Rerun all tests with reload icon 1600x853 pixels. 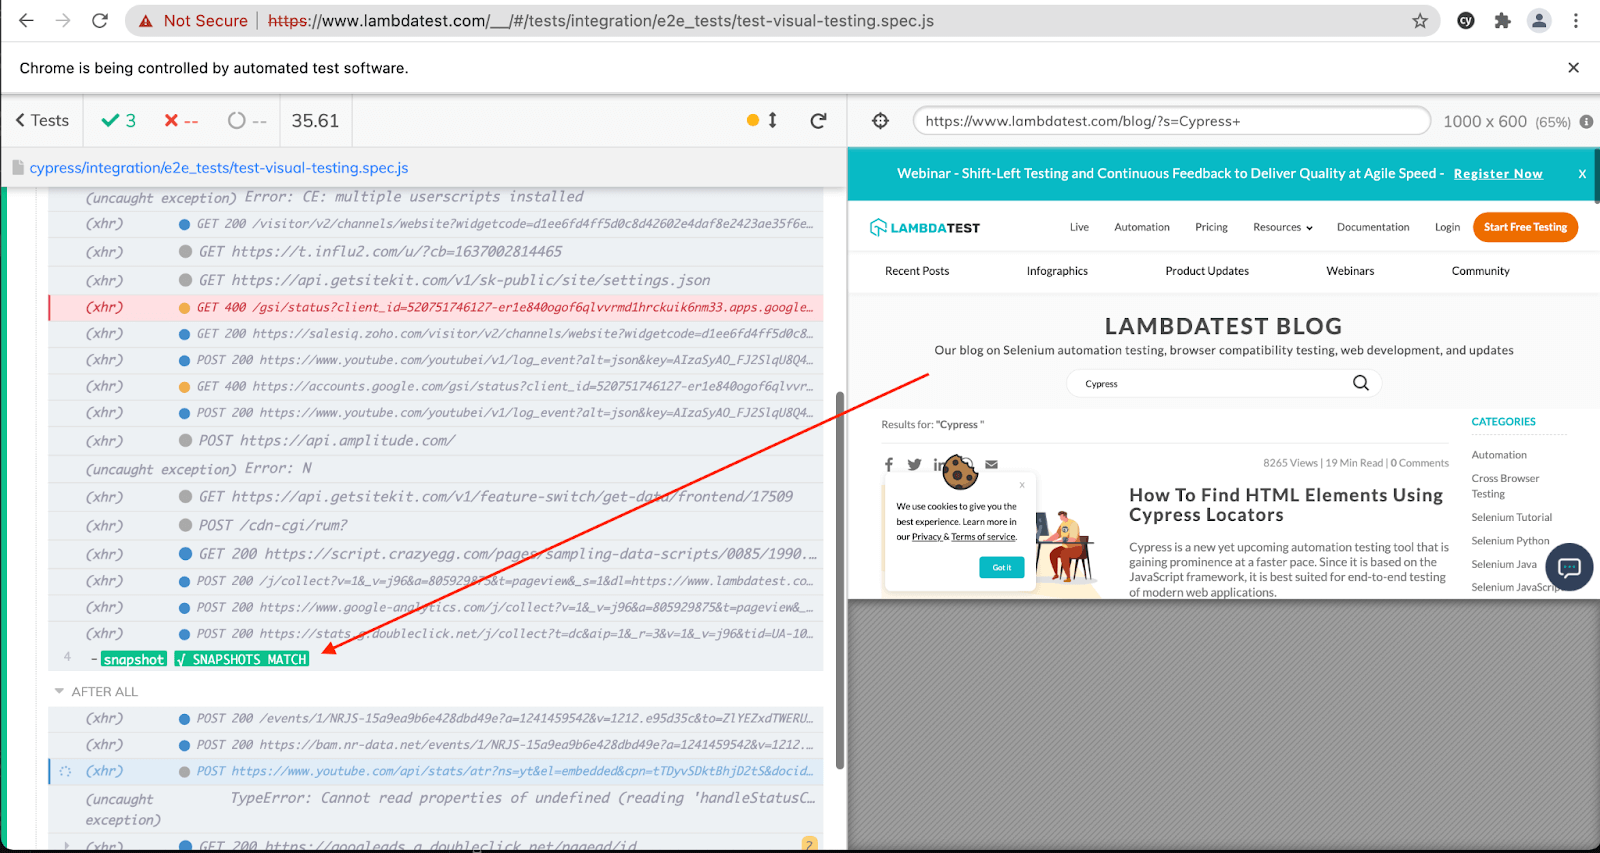click(818, 121)
